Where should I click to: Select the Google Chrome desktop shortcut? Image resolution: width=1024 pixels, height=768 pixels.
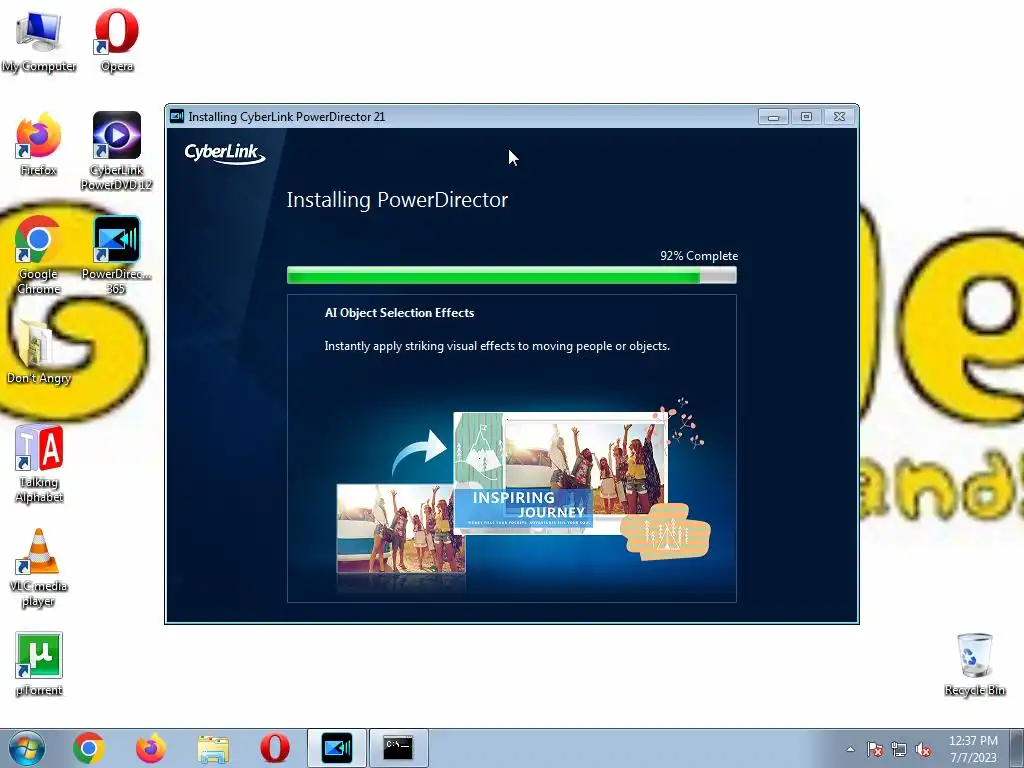click(x=39, y=255)
